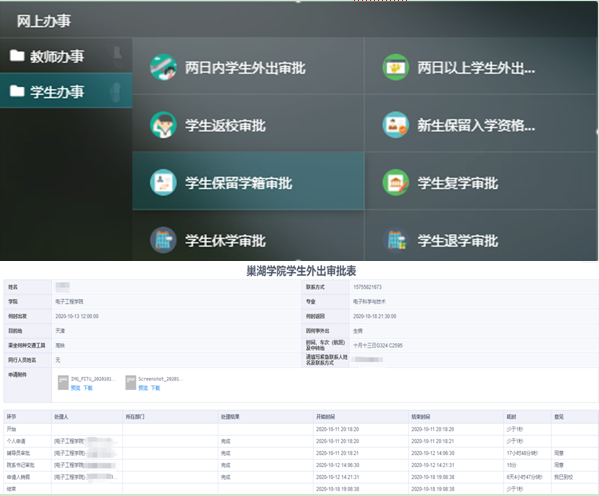Image resolution: width=599 pixels, height=496 pixels.
Task: Click the Screenshot attachment file icon
Action: tap(131, 383)
